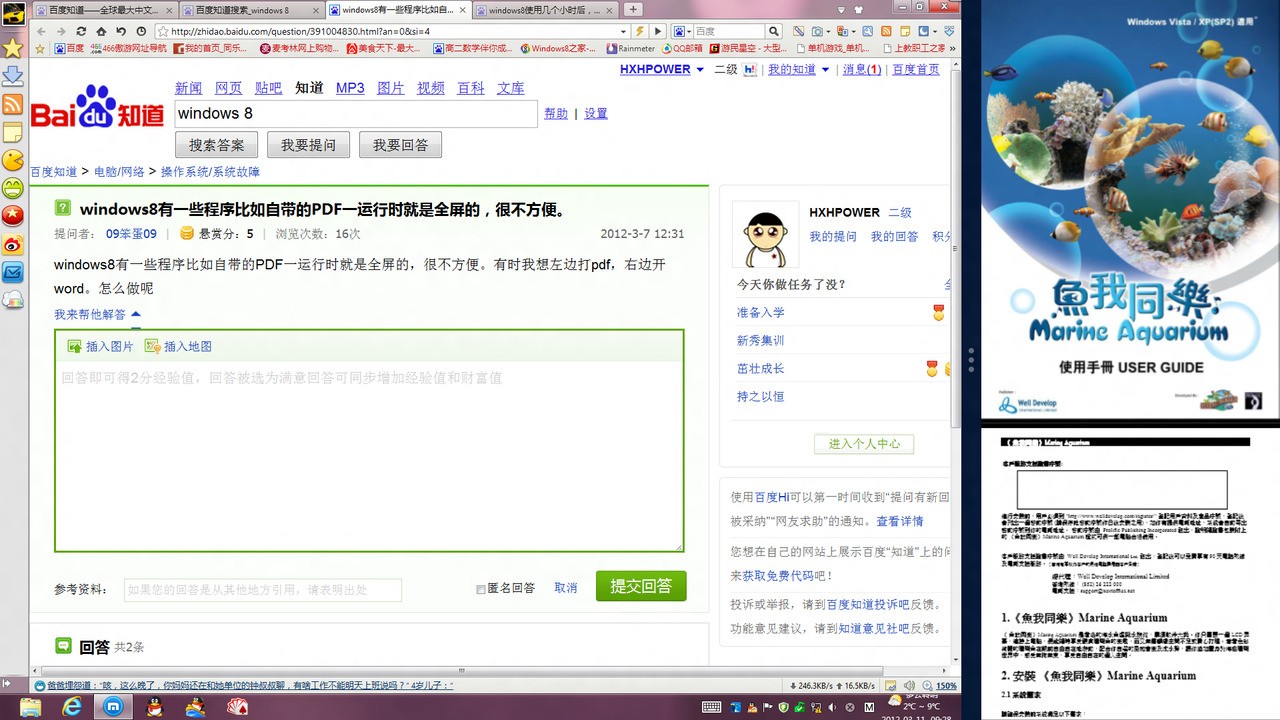Refresh the current page

click(x=81, y=31)
